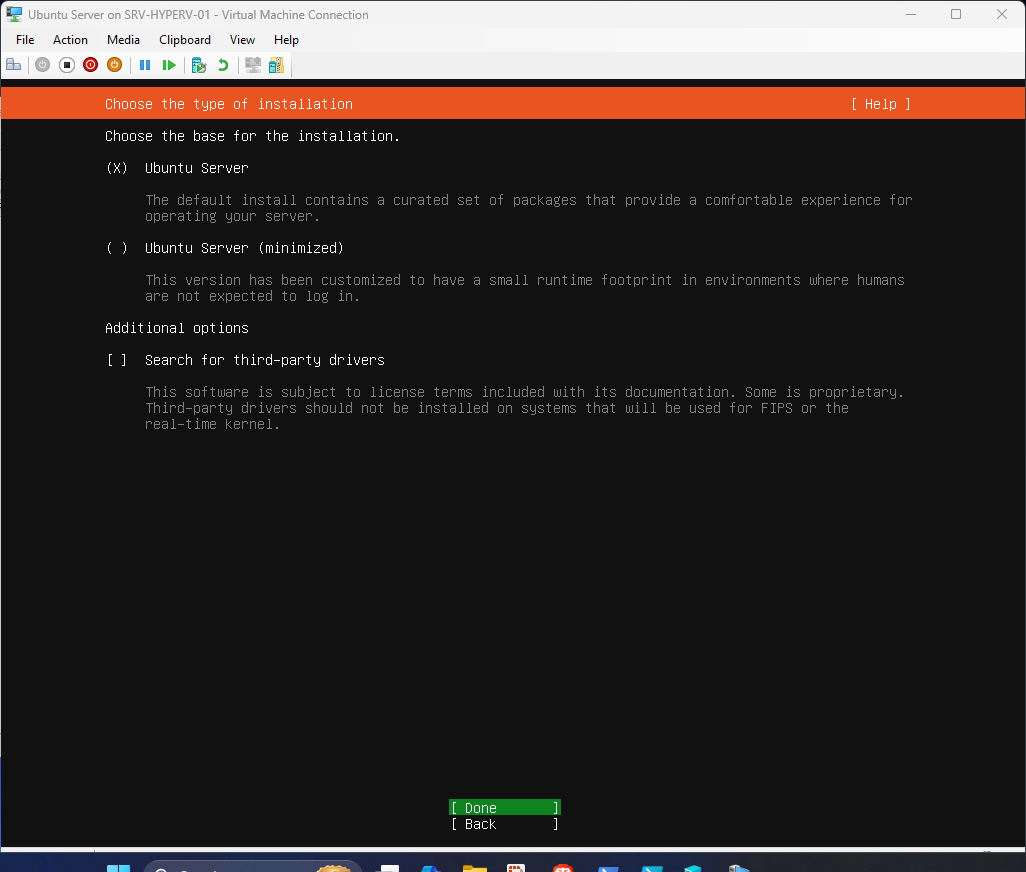This screenshot has height=872, width=1026.
Task: Open installer Help in top-right corner
Action: click(x=879, y=103)
